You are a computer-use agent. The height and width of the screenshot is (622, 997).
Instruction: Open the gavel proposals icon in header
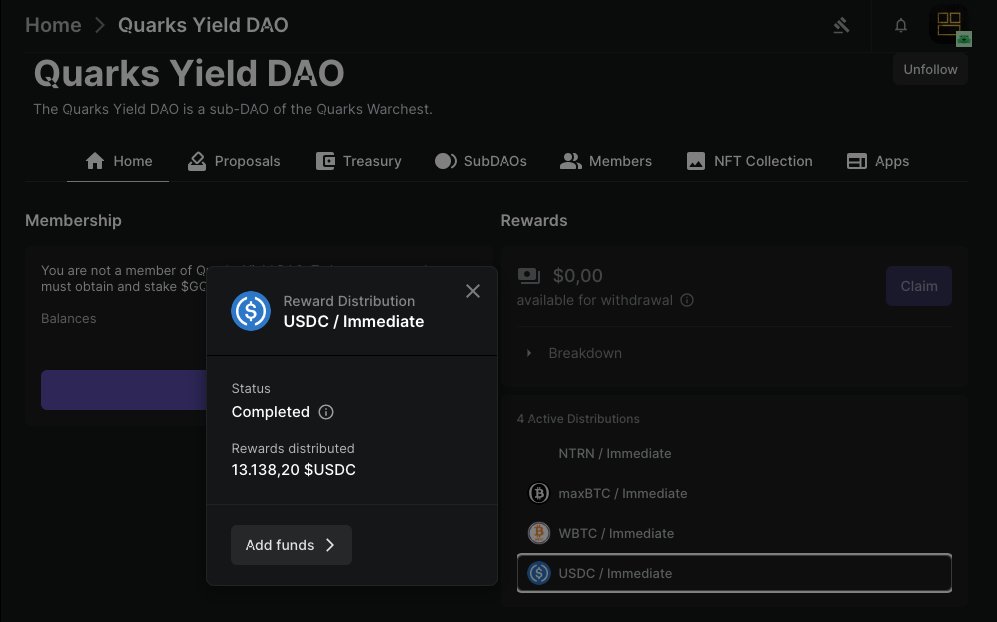pos(841,25)
